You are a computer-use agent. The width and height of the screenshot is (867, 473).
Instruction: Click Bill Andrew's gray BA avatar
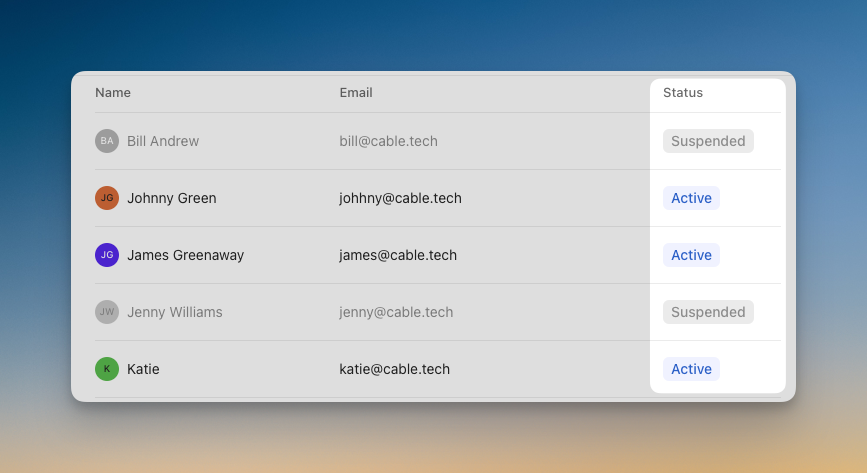(107, 141)
